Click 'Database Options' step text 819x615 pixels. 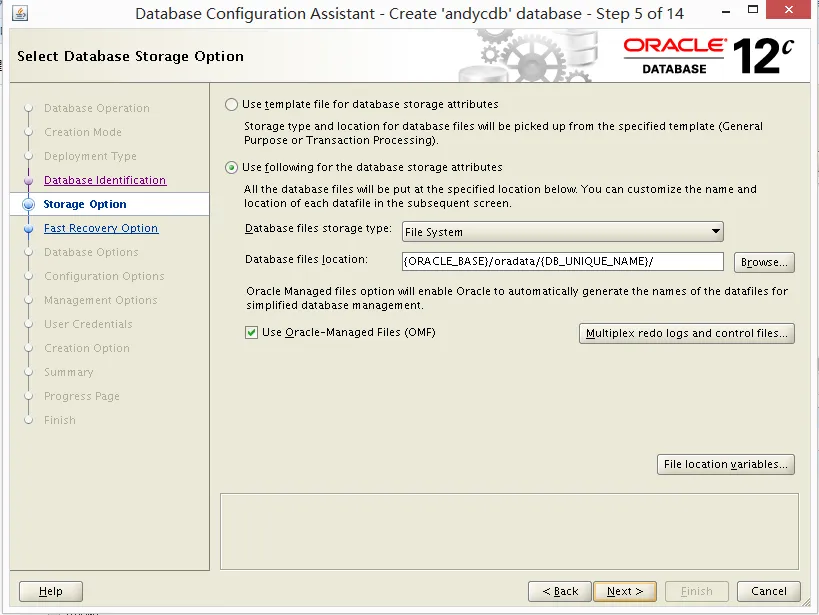tap(91, 252)
